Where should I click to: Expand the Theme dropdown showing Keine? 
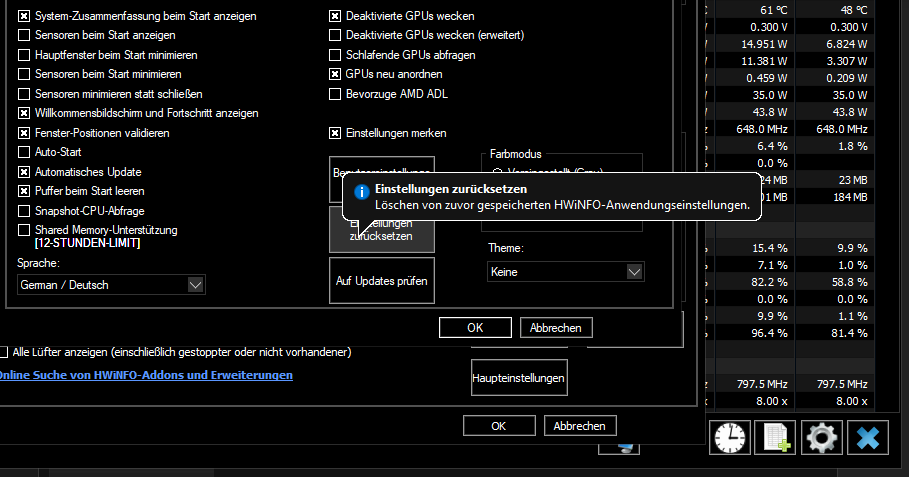[x=565, y=272]
